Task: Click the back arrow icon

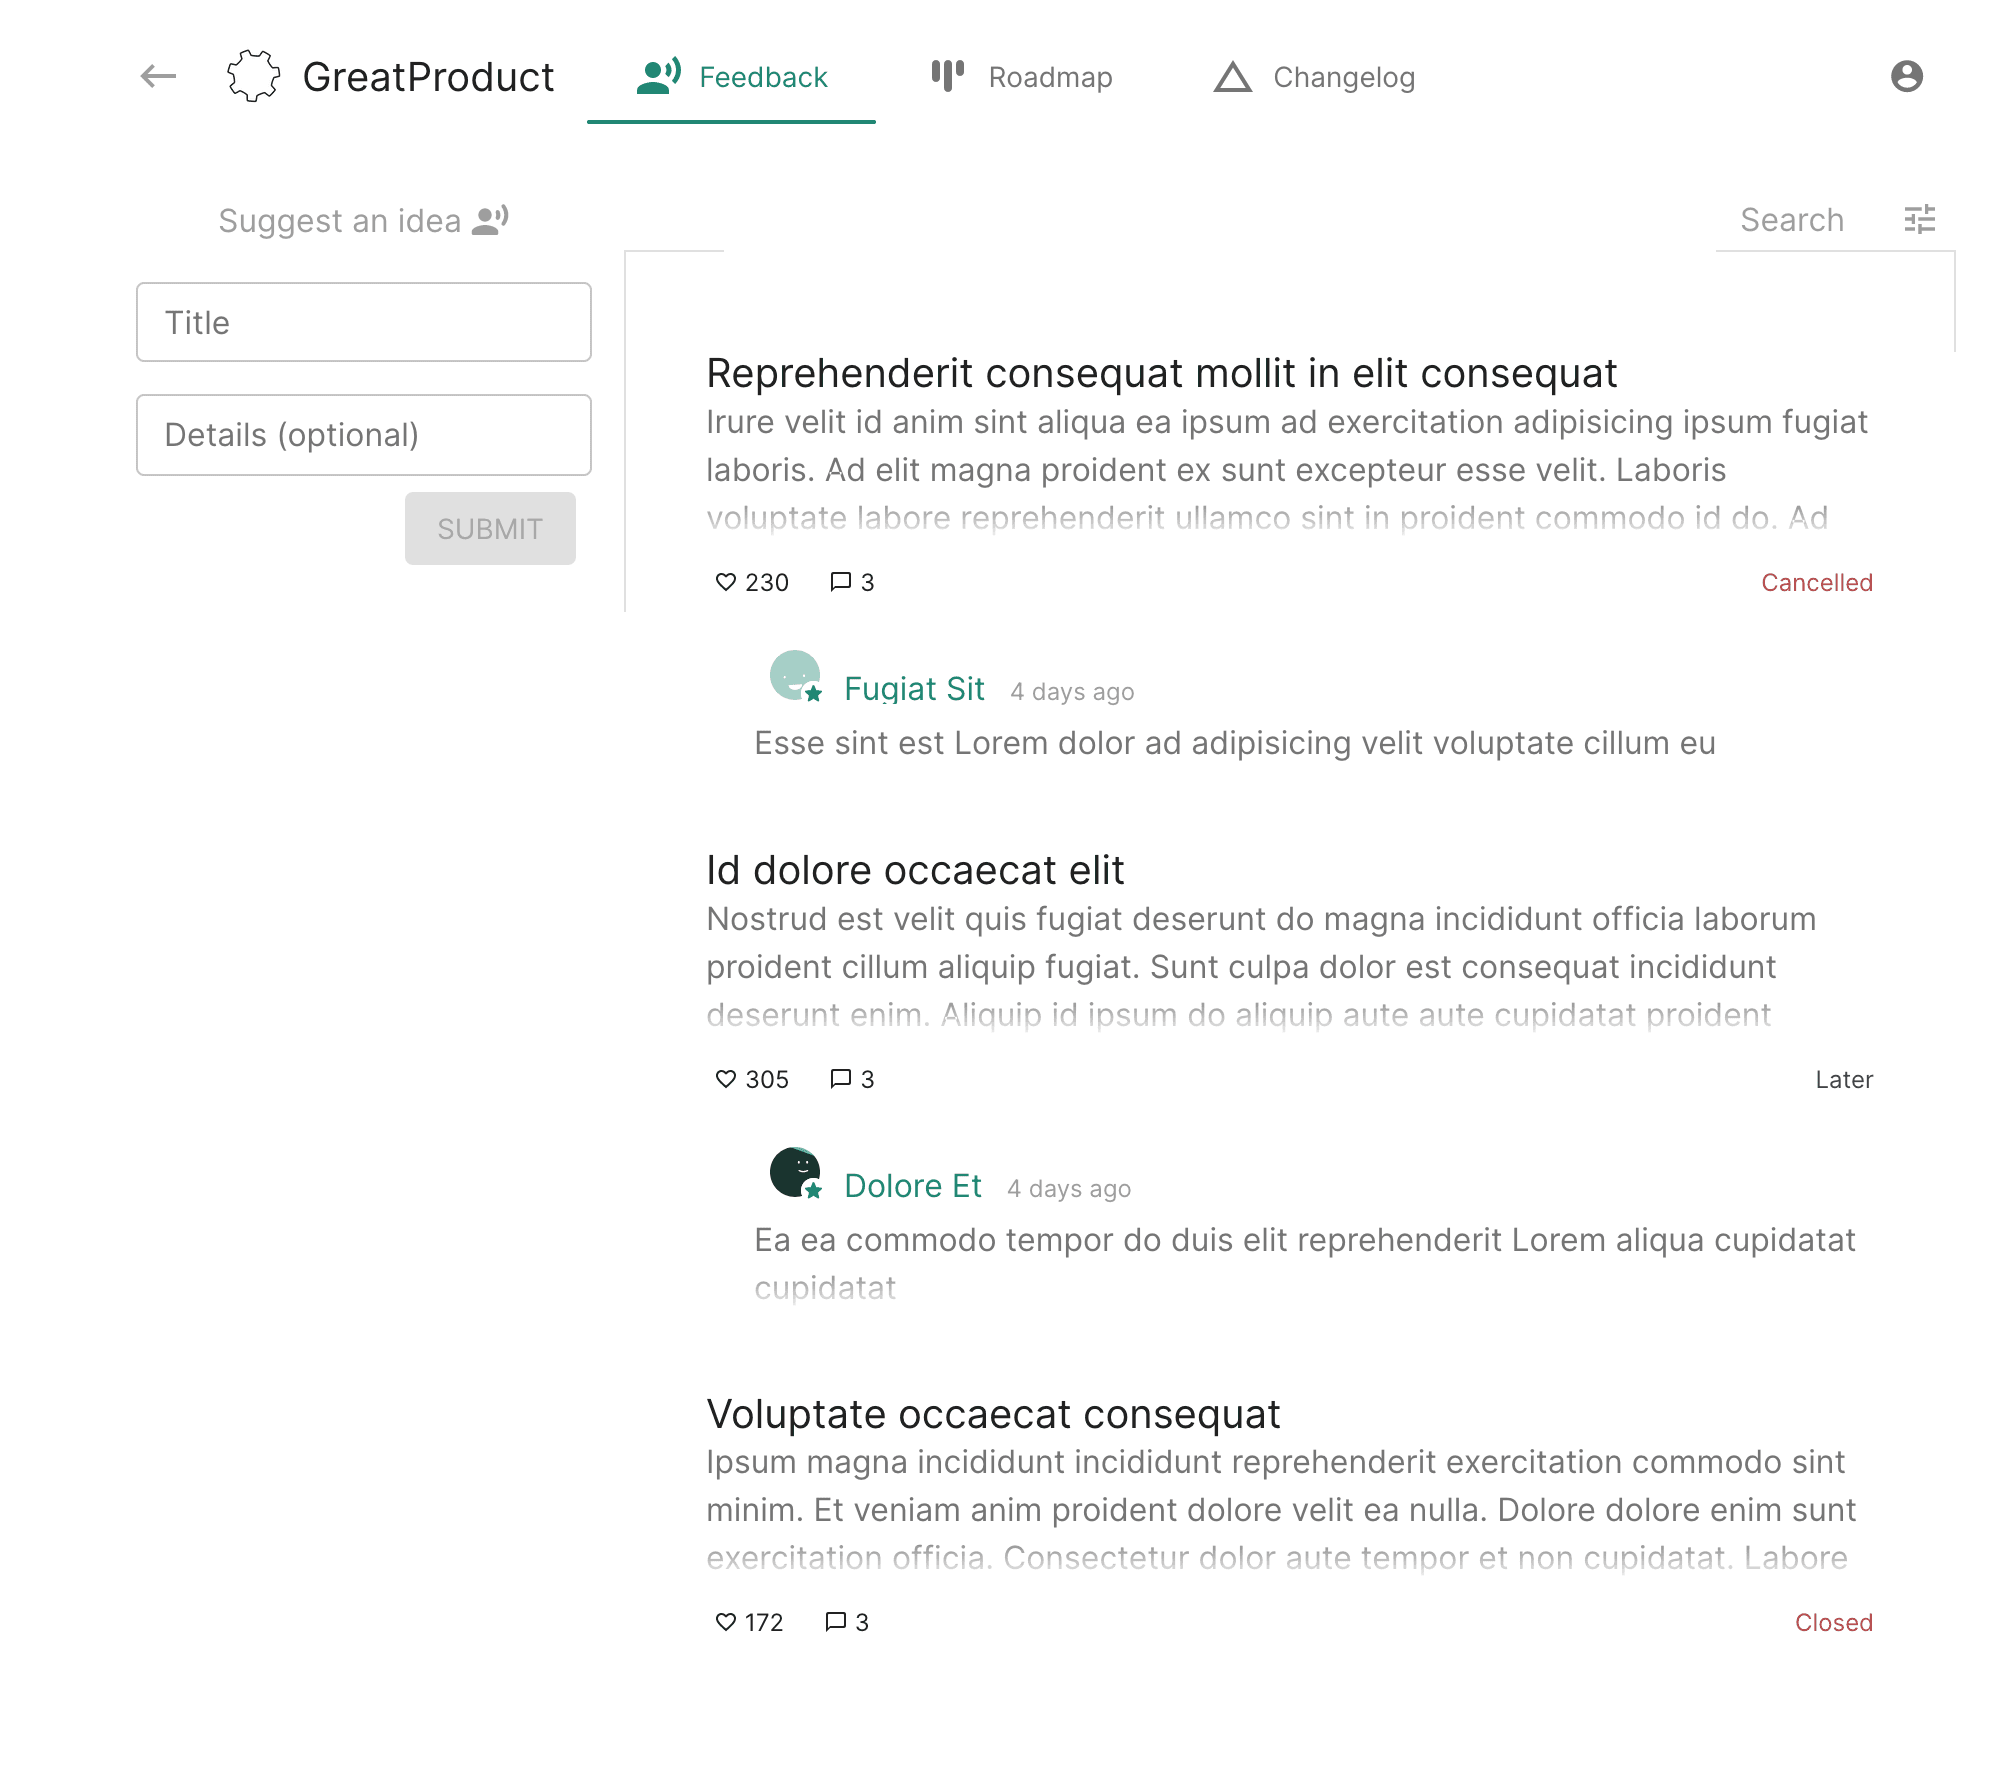Action: 158,76
